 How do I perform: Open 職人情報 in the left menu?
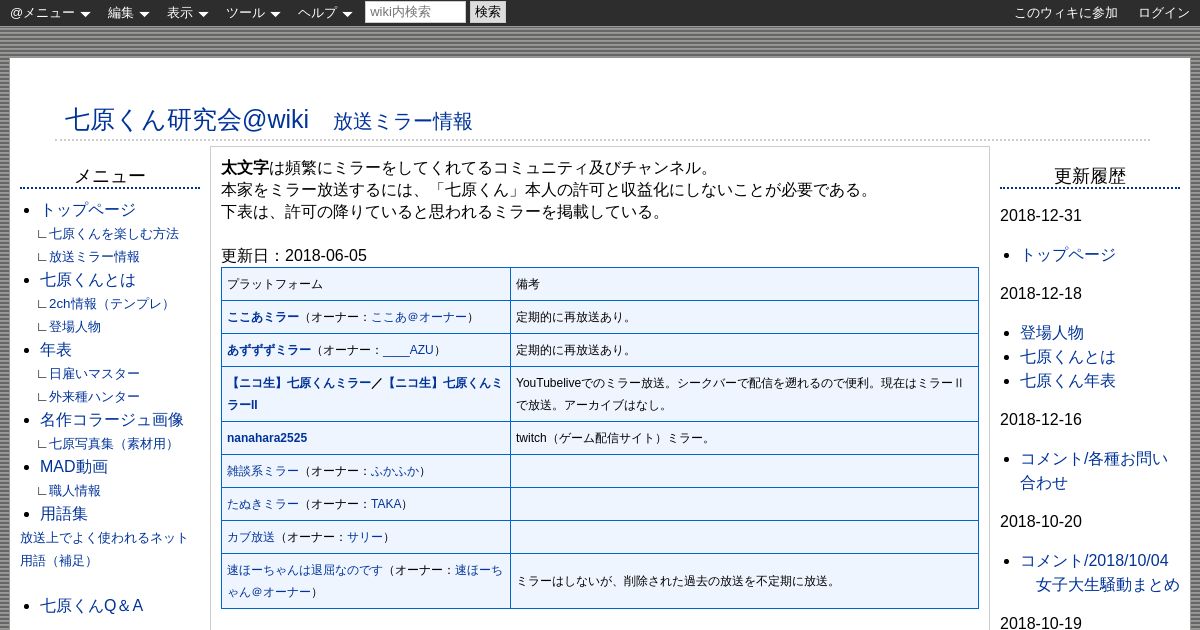pos(75,491)
